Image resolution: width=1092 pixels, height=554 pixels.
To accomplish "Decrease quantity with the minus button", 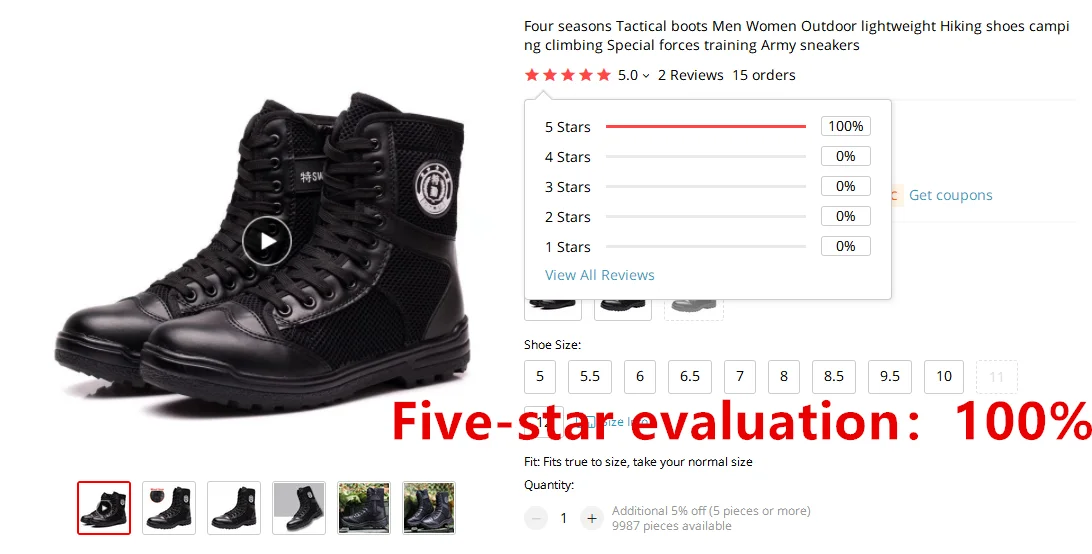I will tap(536, 518).
